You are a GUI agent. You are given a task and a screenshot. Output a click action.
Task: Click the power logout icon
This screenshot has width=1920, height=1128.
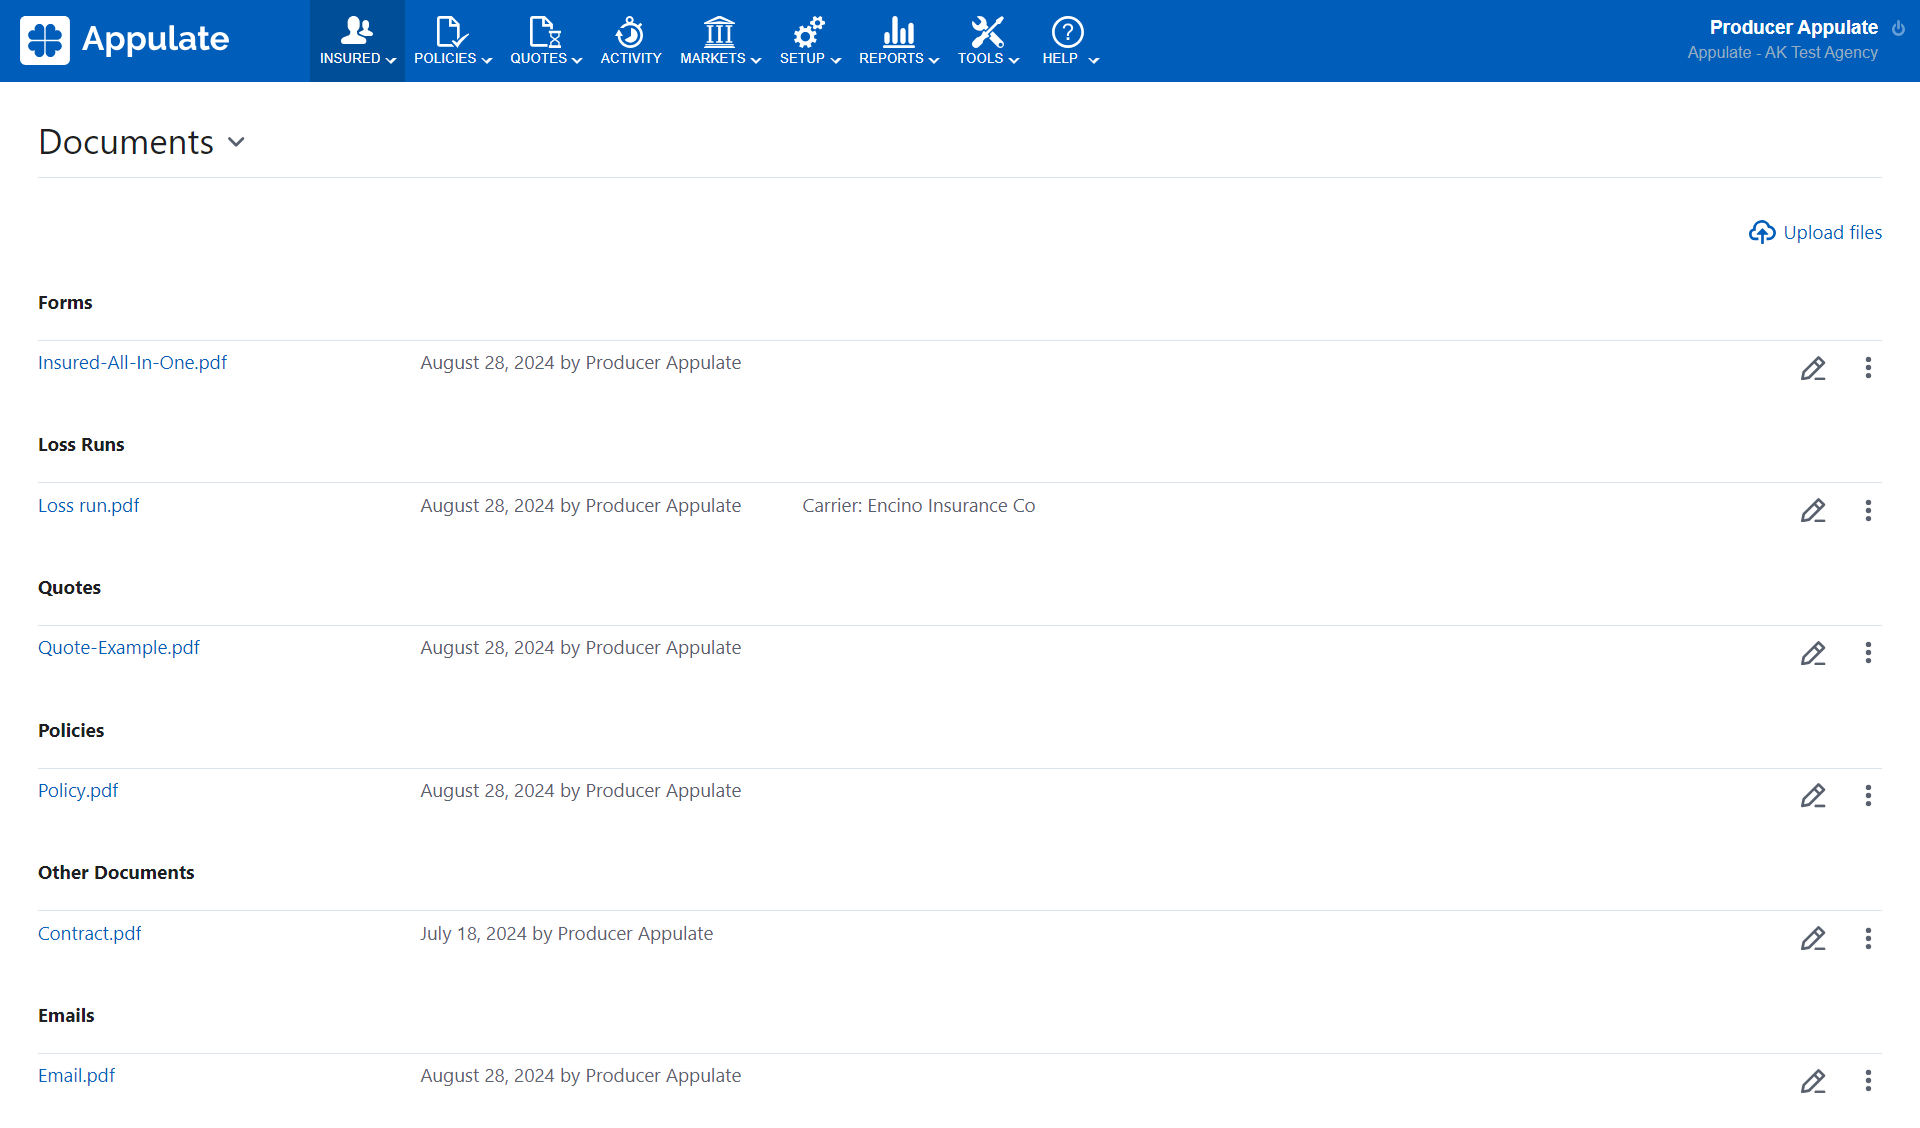click(1898, 28)
